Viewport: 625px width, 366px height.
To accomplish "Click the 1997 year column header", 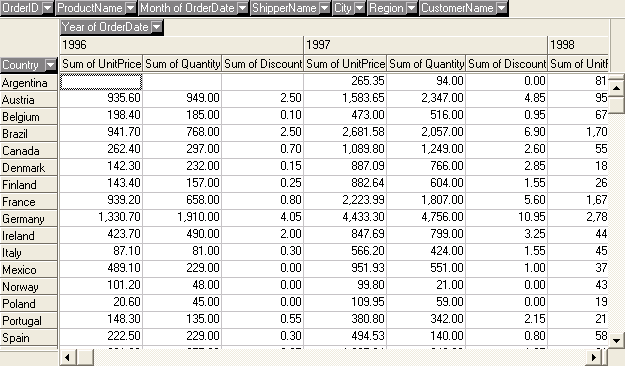I will pos(425,45).
